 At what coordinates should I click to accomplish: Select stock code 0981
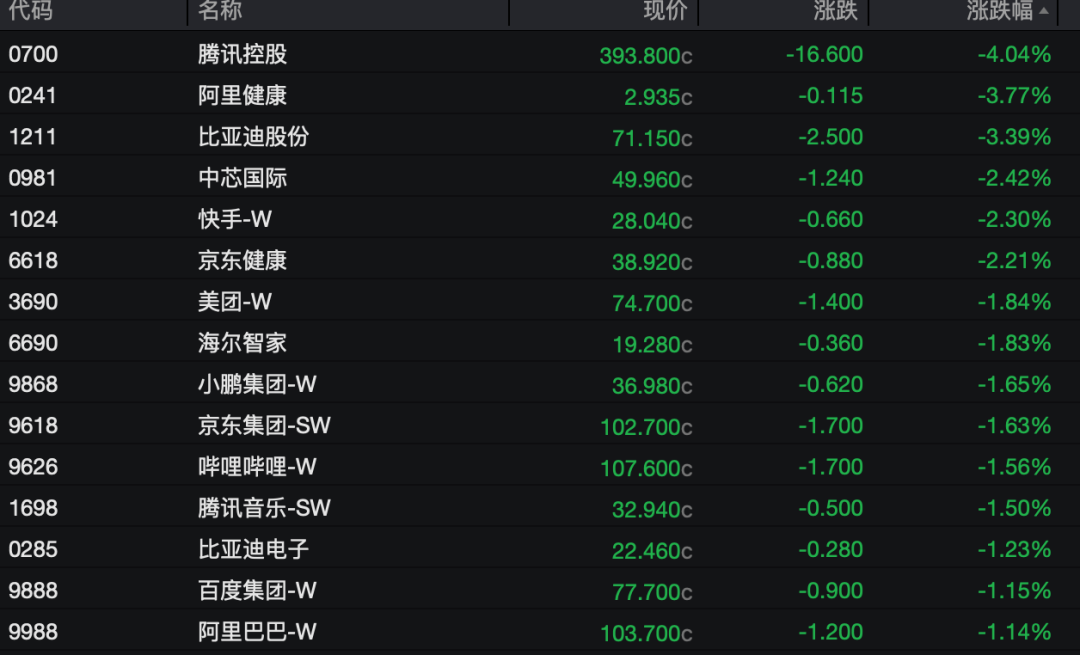[x=33, y=178]
